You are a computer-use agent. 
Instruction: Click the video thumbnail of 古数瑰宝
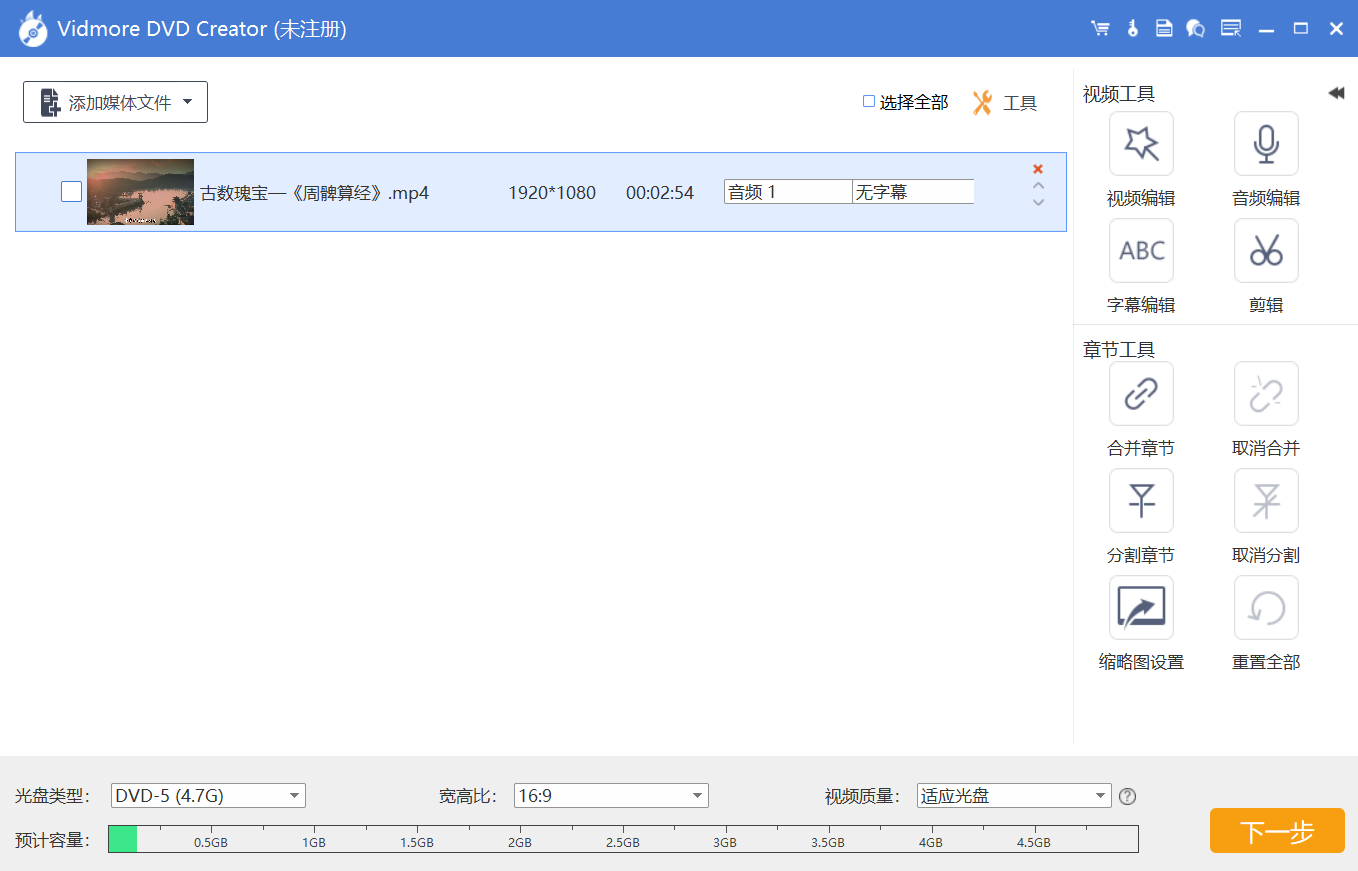tap(140, 192)
